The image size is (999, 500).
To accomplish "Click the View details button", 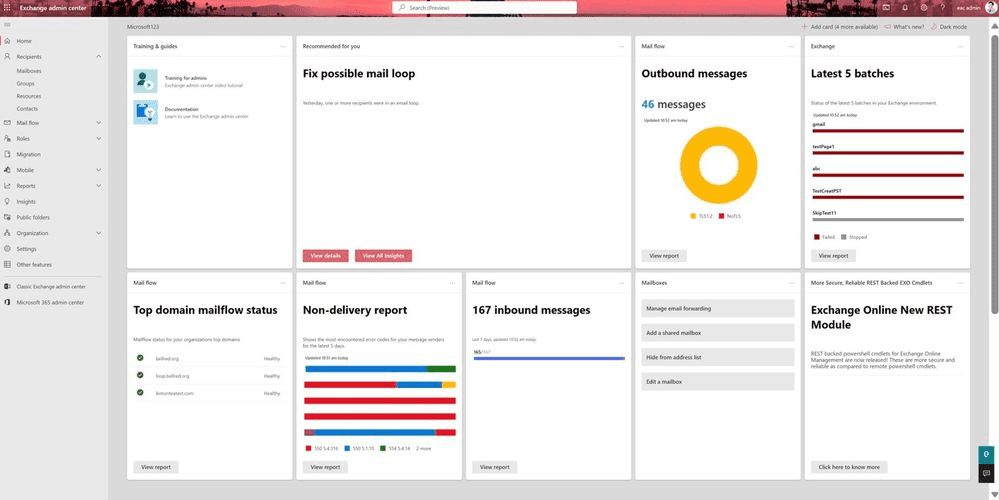I will pos(326,255).
